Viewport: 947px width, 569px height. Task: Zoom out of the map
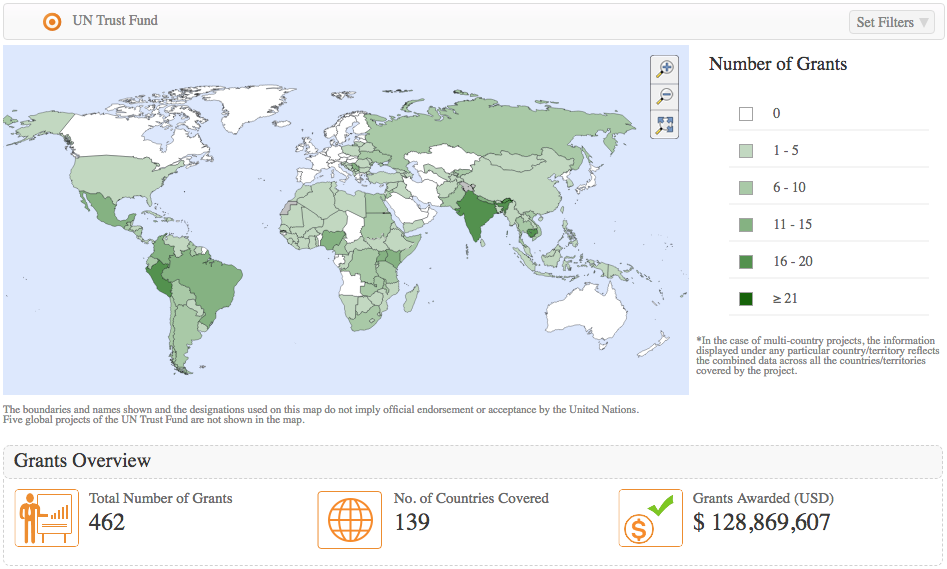click(x=664, y=96)
